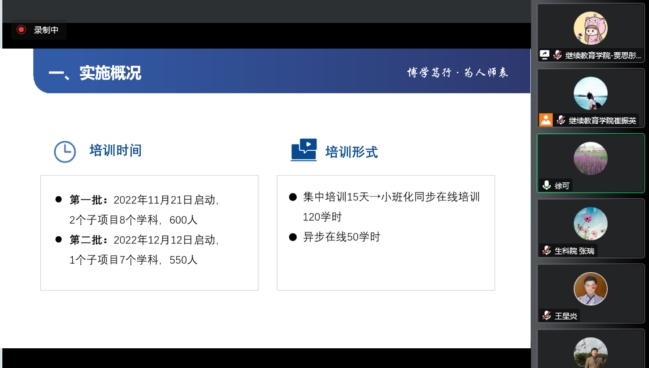Select the partially visible avatar at the bottom of the participant list
Screen dimensions: 649x368
point(591,353)
